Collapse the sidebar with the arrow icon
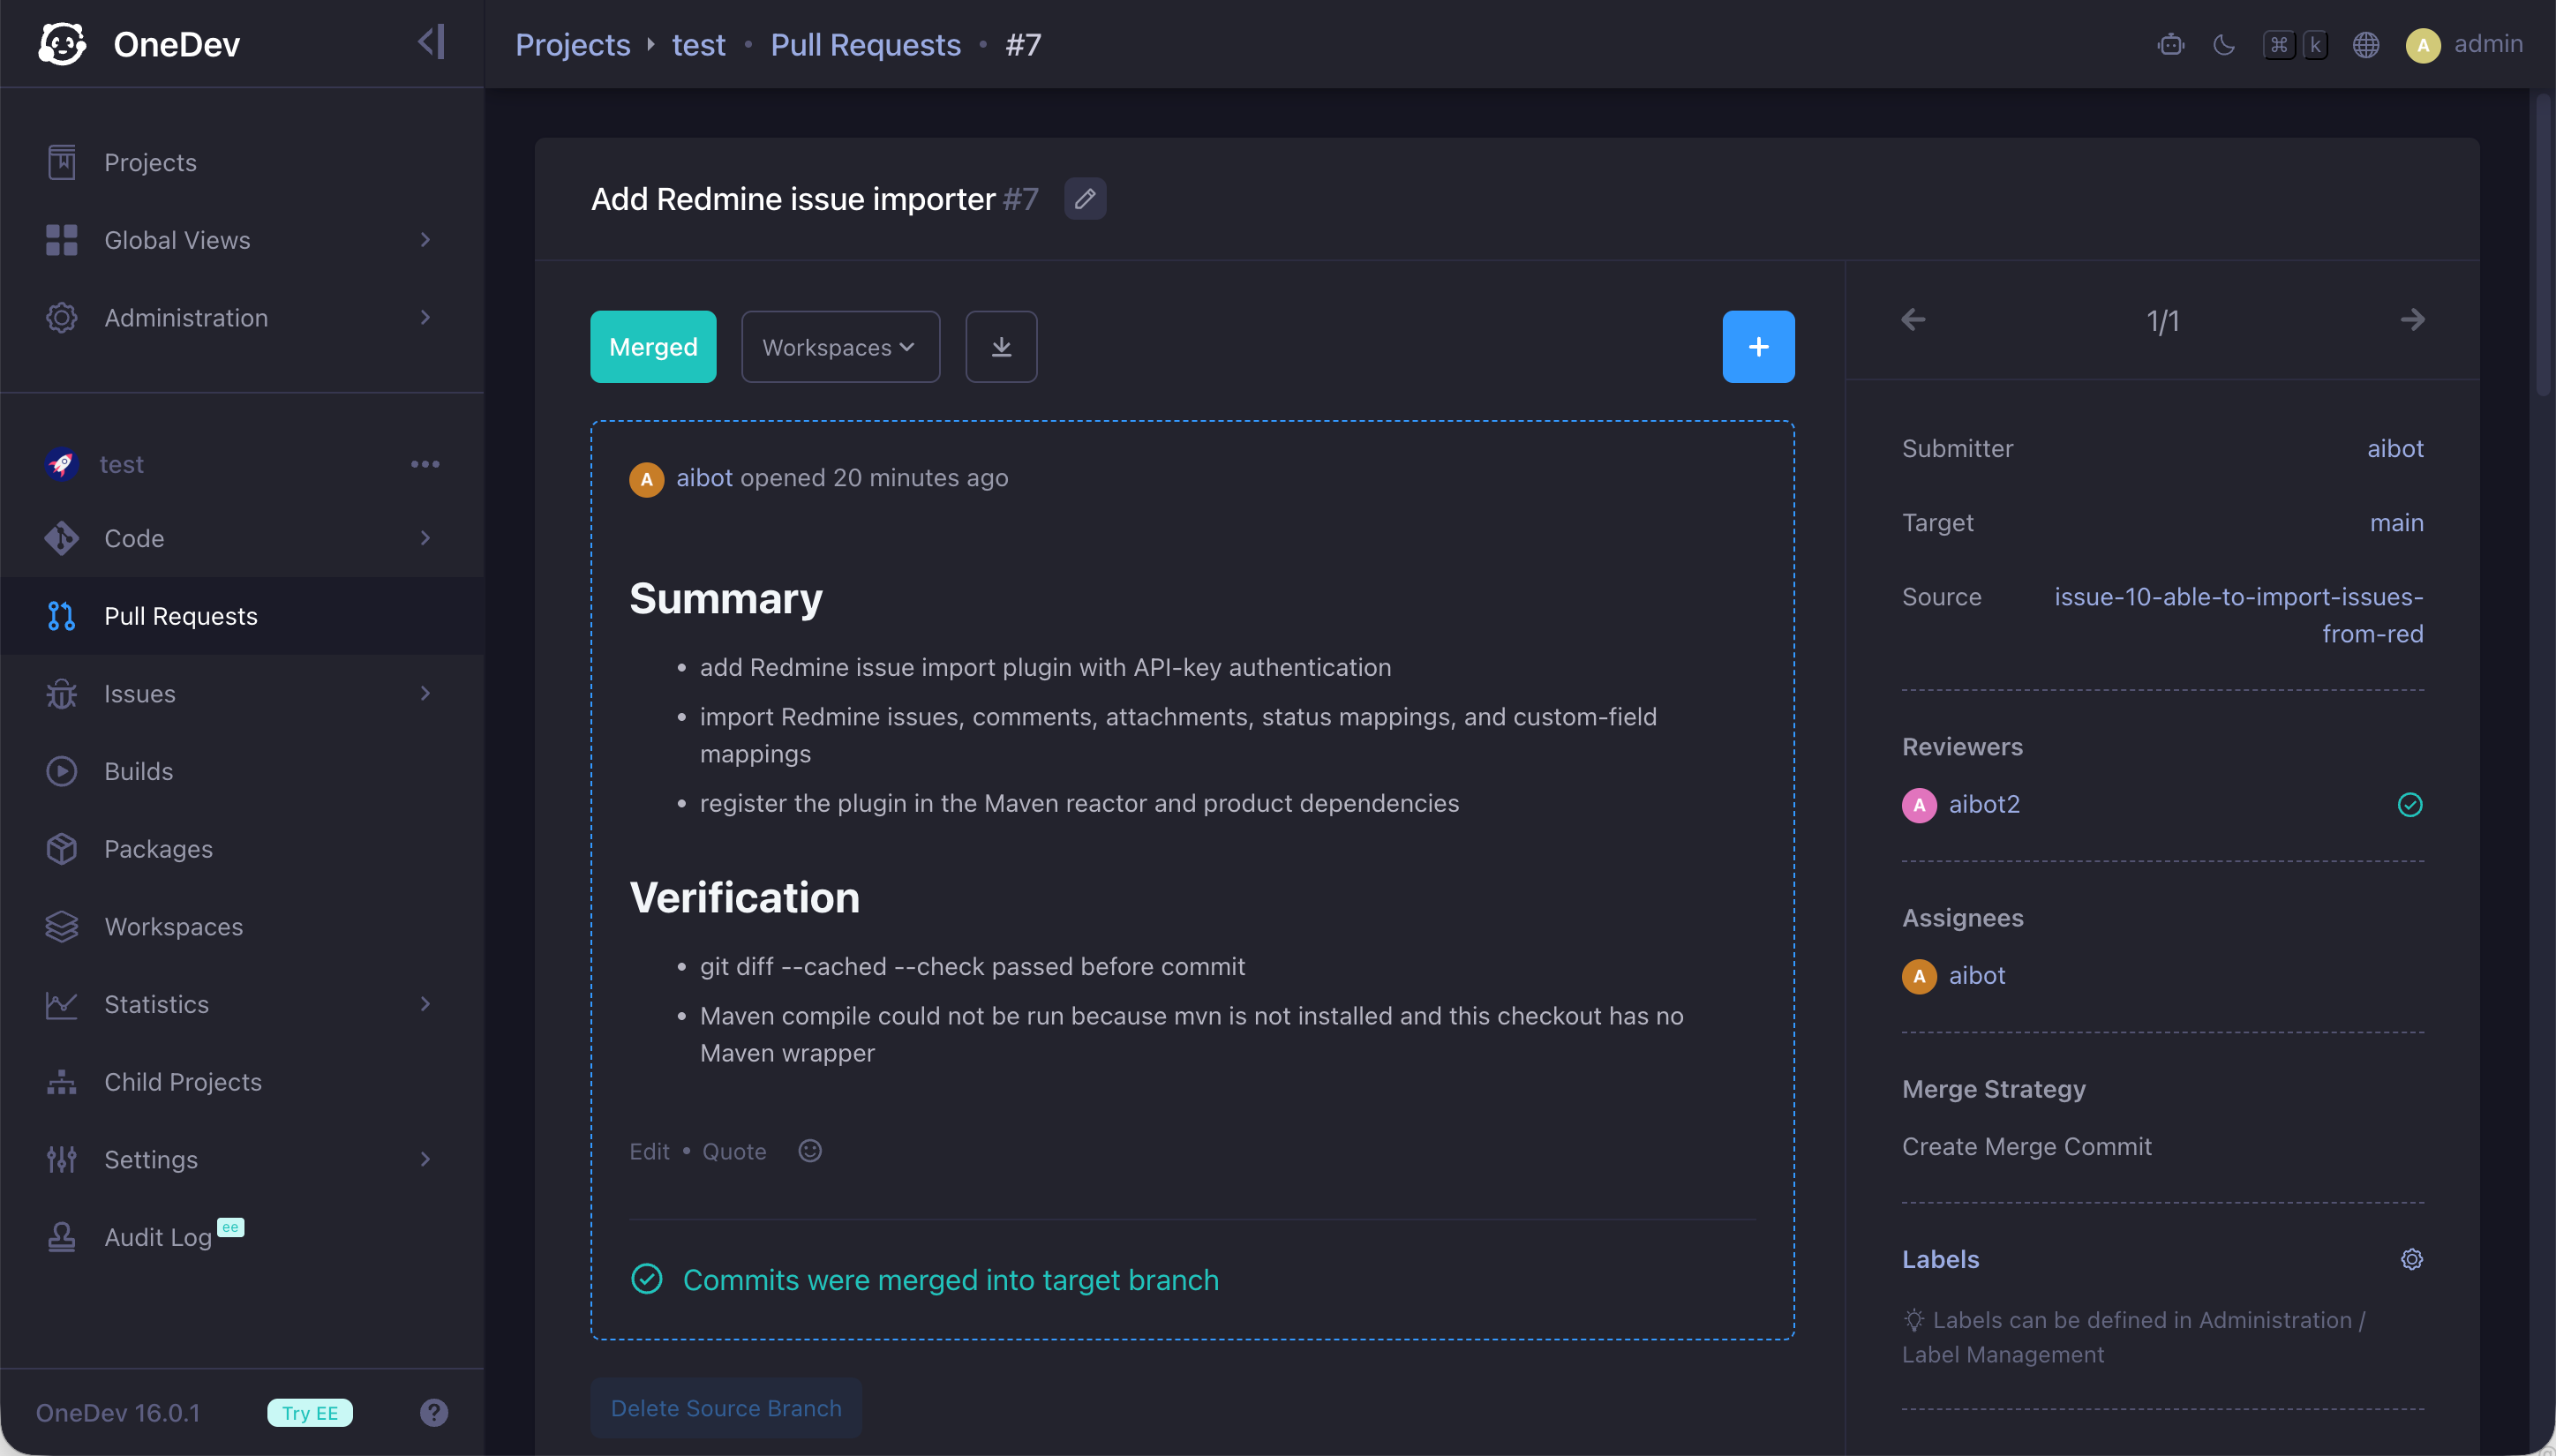Screen dimensions: 2556x1456 [431, 43]
